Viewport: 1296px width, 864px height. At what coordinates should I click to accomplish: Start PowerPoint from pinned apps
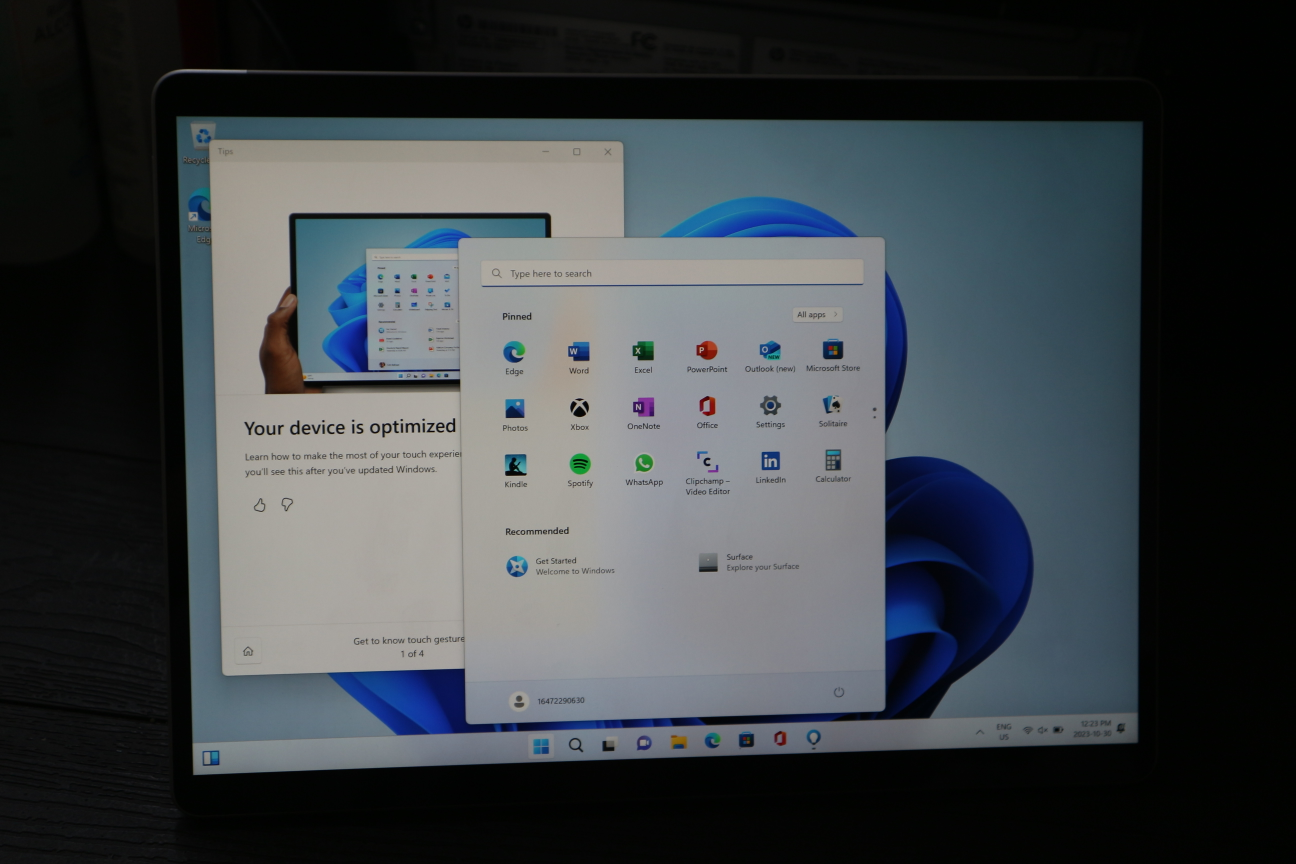707,355
